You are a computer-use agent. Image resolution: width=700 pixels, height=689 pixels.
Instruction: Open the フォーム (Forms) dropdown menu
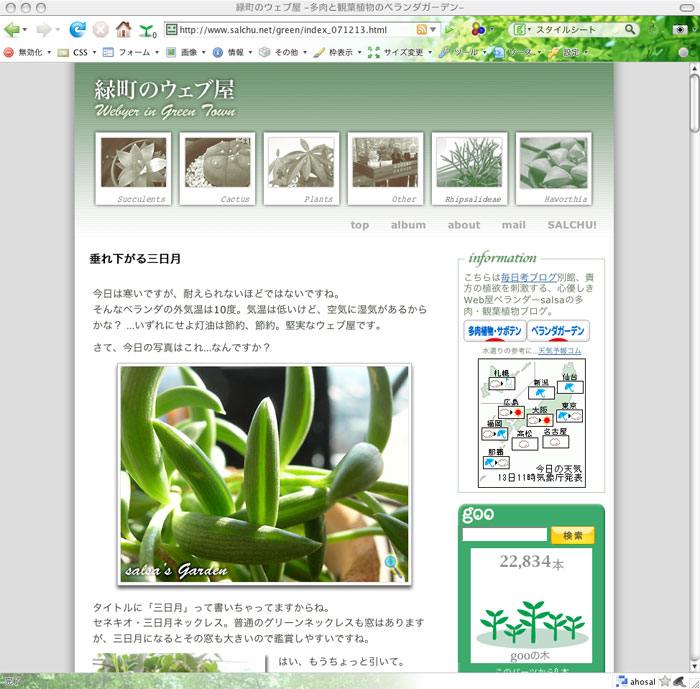click(x=132, y=52)
